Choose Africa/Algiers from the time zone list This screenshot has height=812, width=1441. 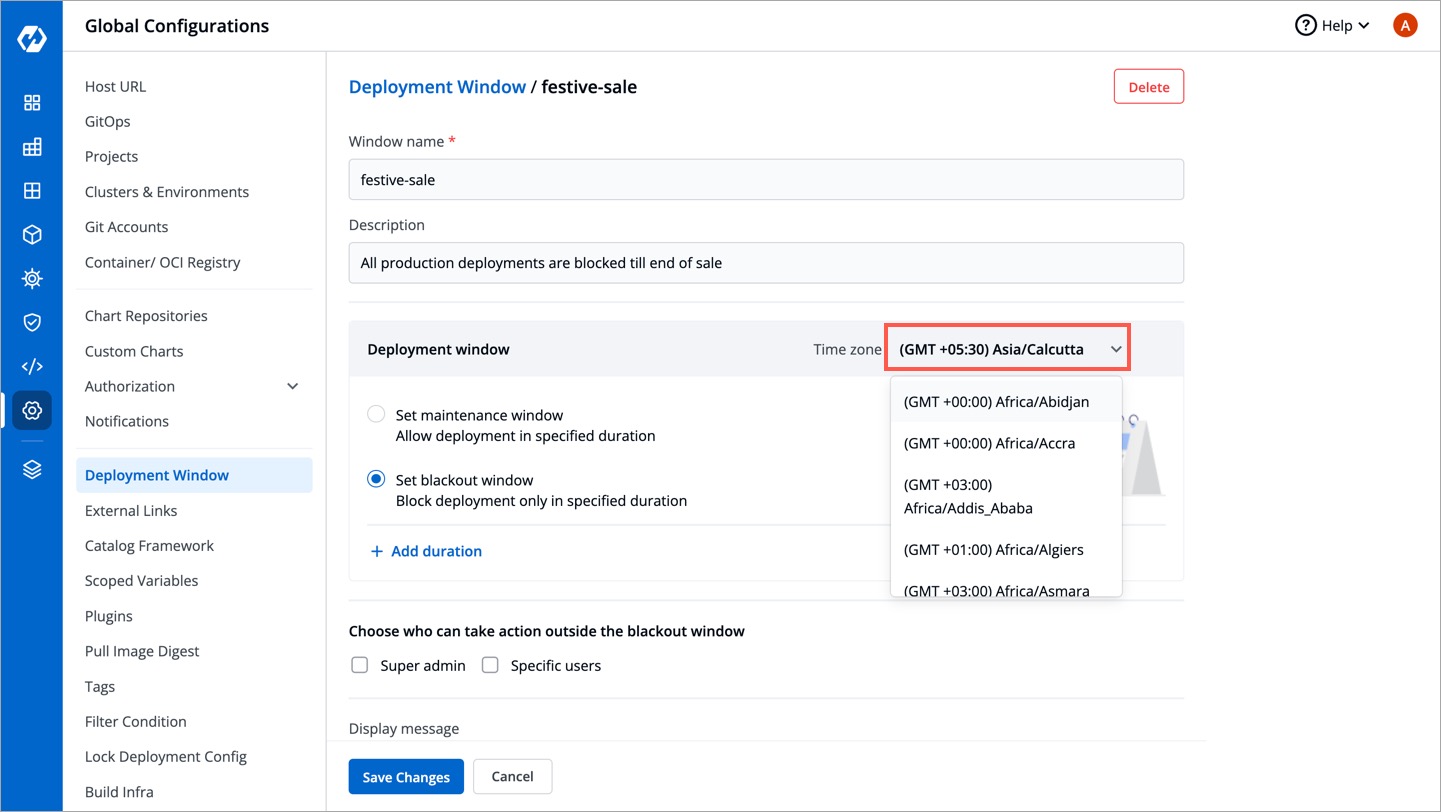(993, 549)
